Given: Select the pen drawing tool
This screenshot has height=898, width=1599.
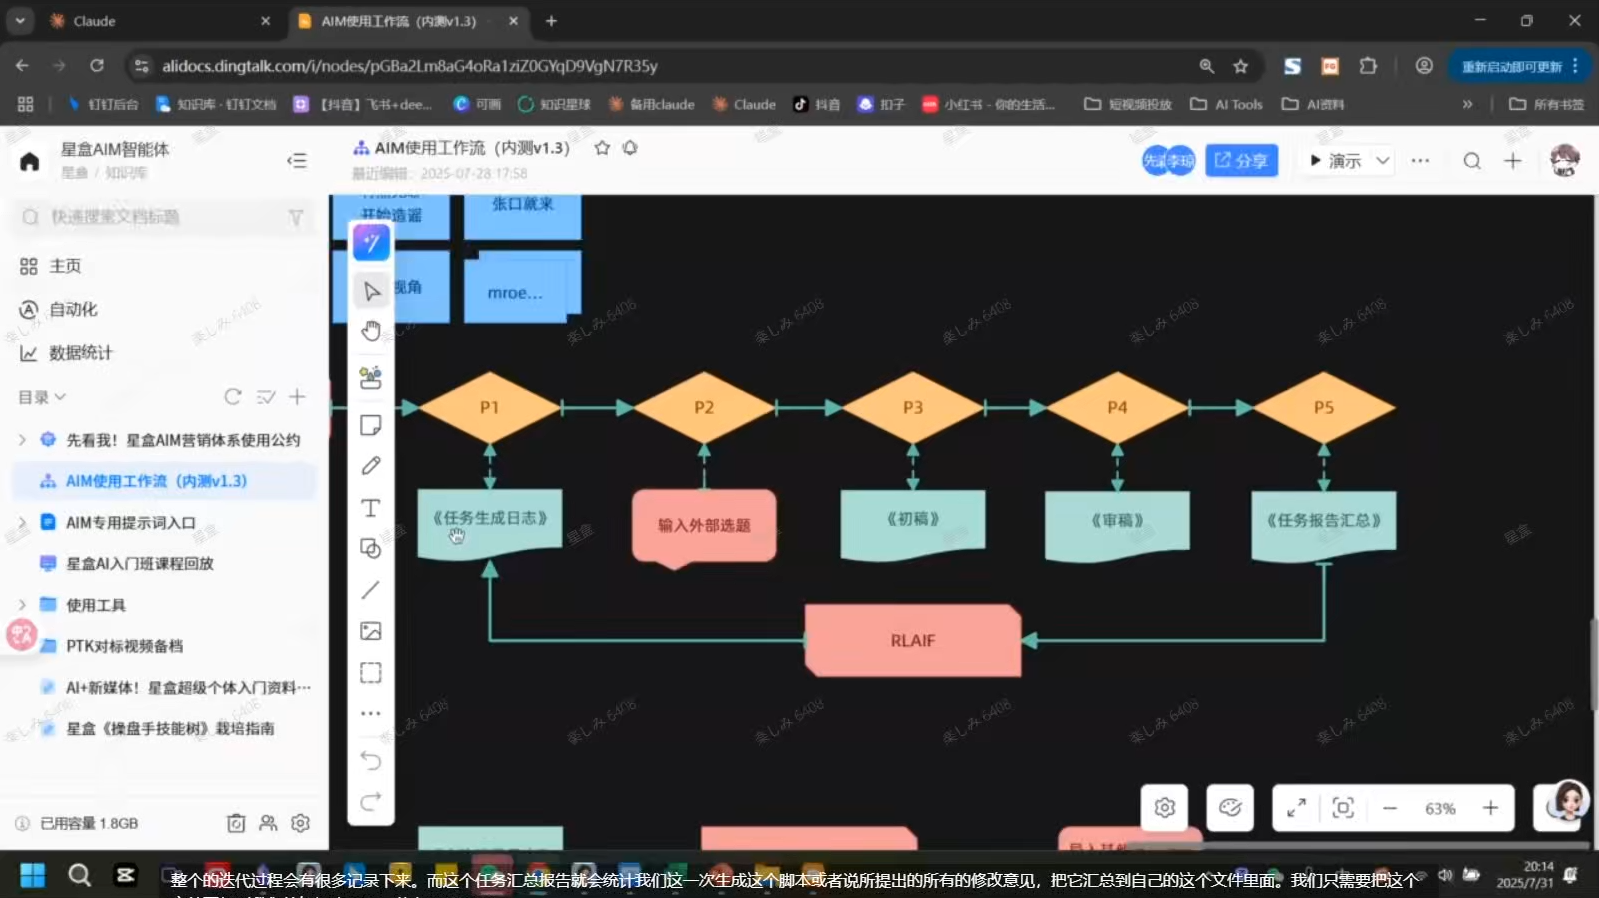Looking at the screenshot, I should [x=371, y=466].
